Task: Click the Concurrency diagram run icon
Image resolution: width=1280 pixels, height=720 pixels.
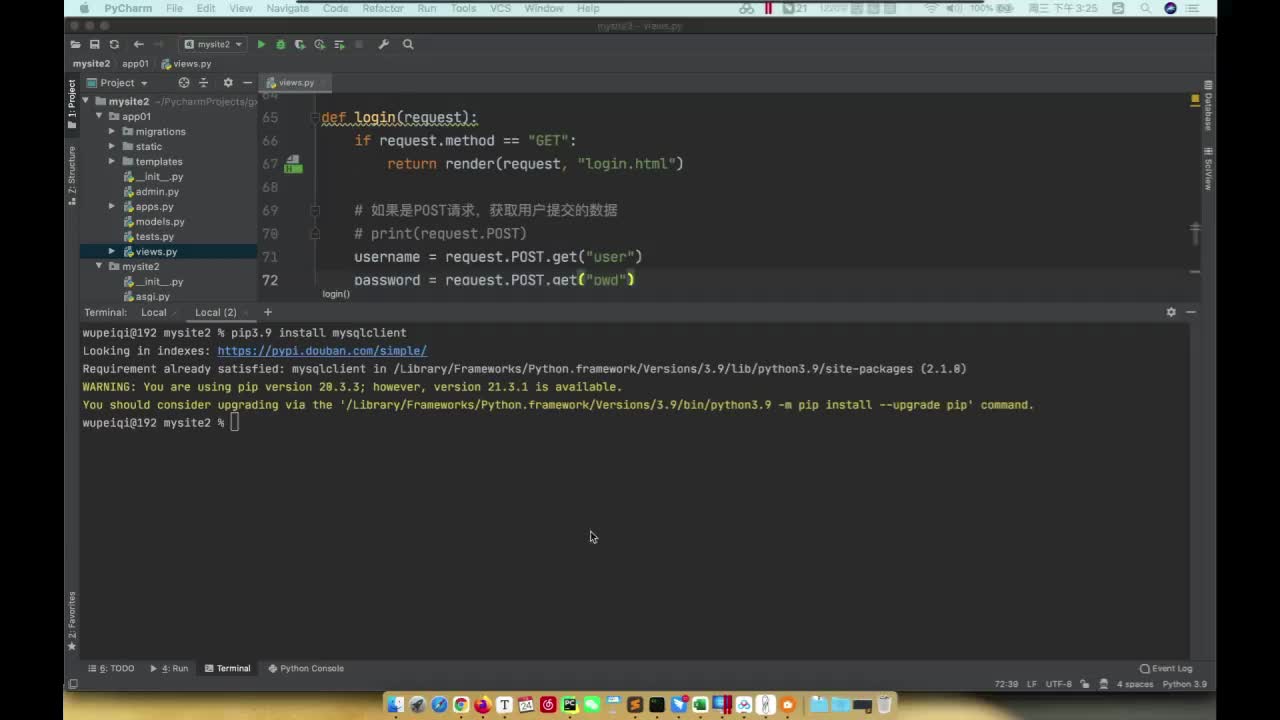Action: pyautogui.click(x=340, y=44)
